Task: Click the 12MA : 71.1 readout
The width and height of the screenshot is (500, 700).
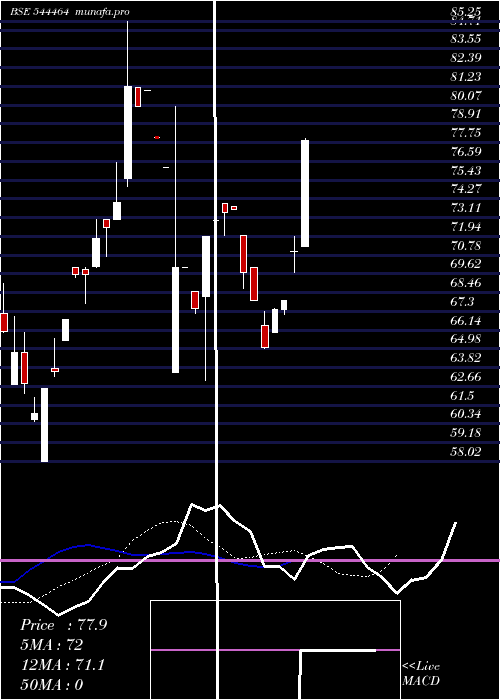Action: [63, 665]
